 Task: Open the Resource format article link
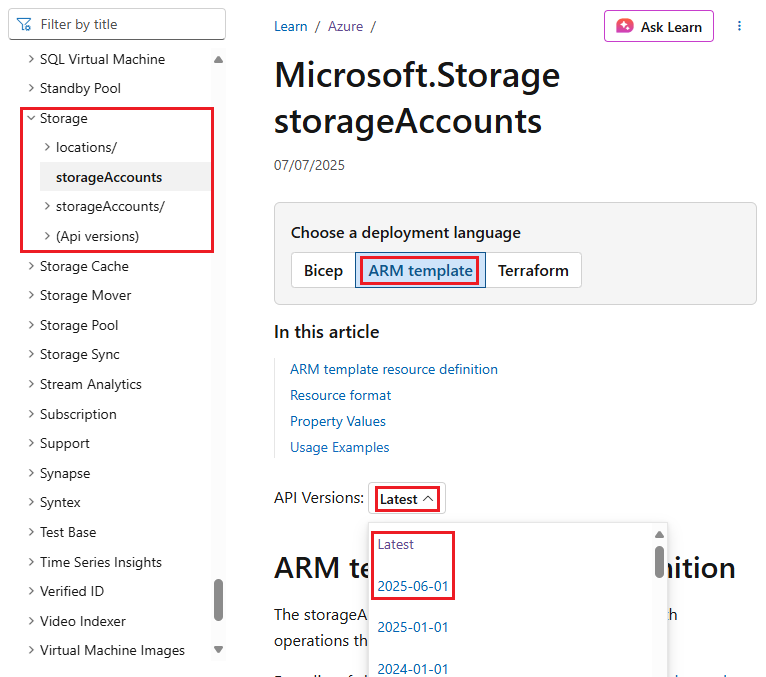340,395
